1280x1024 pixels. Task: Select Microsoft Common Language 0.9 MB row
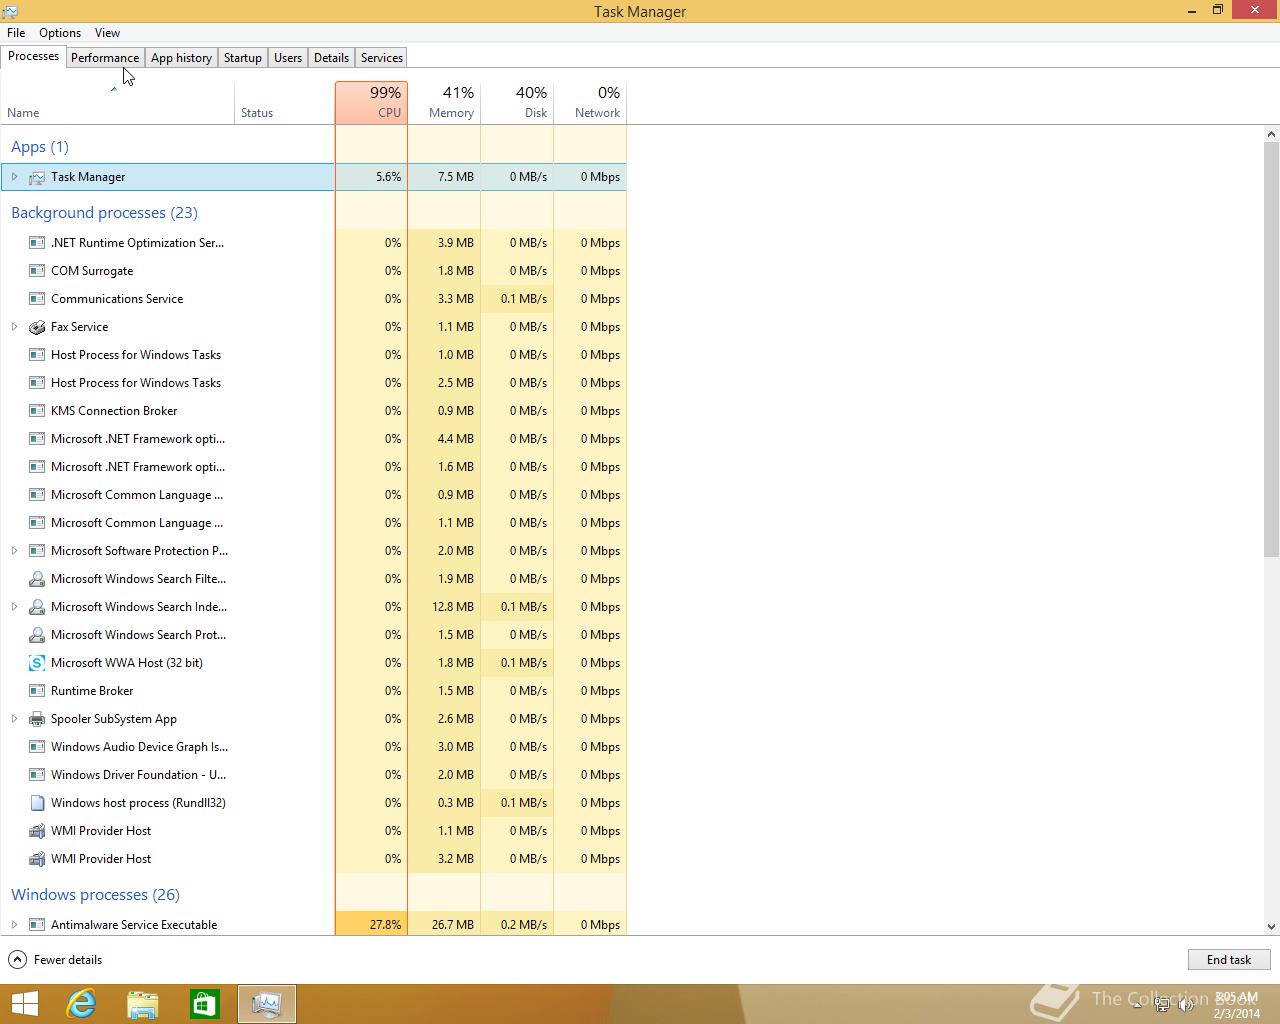(x=314, y=495)
